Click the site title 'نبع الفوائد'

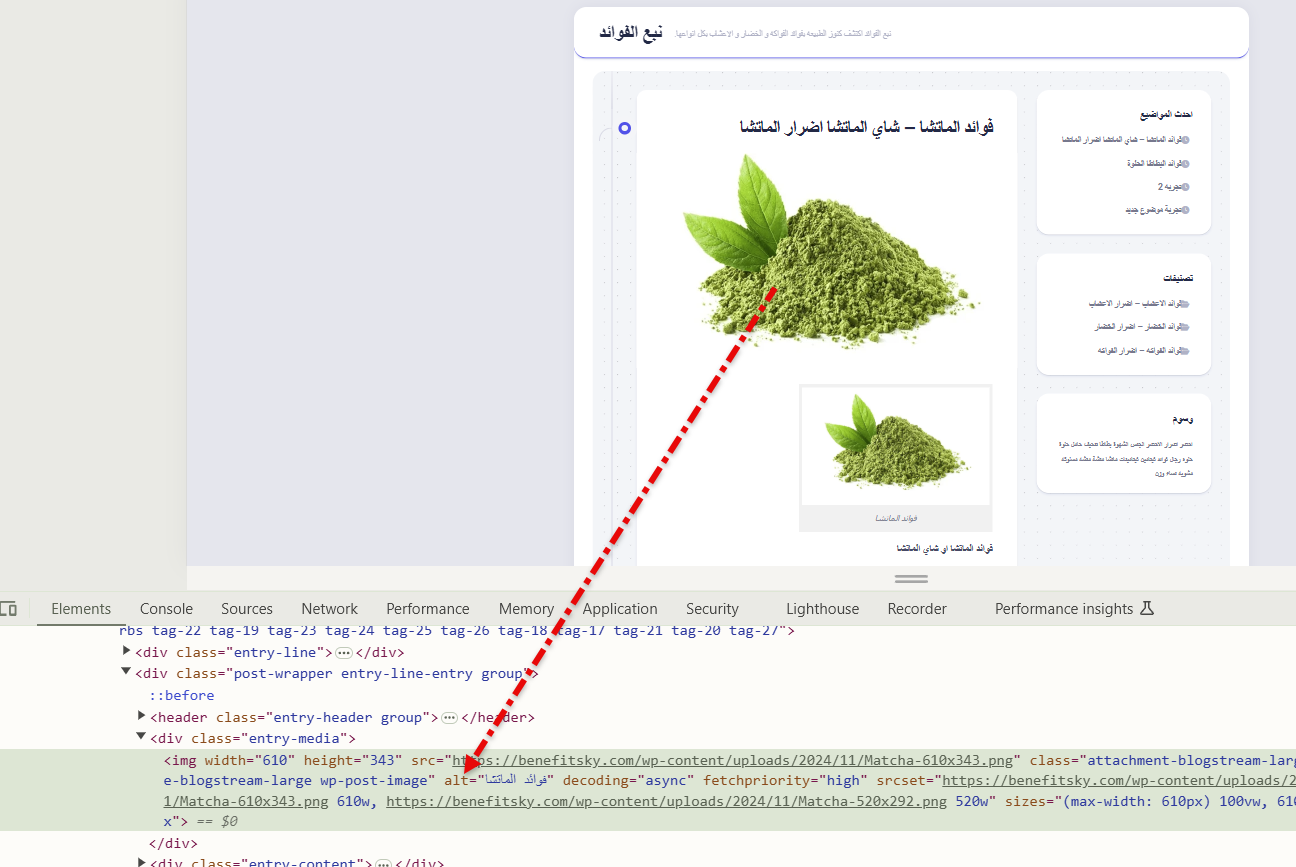click(x=631, y=33)
